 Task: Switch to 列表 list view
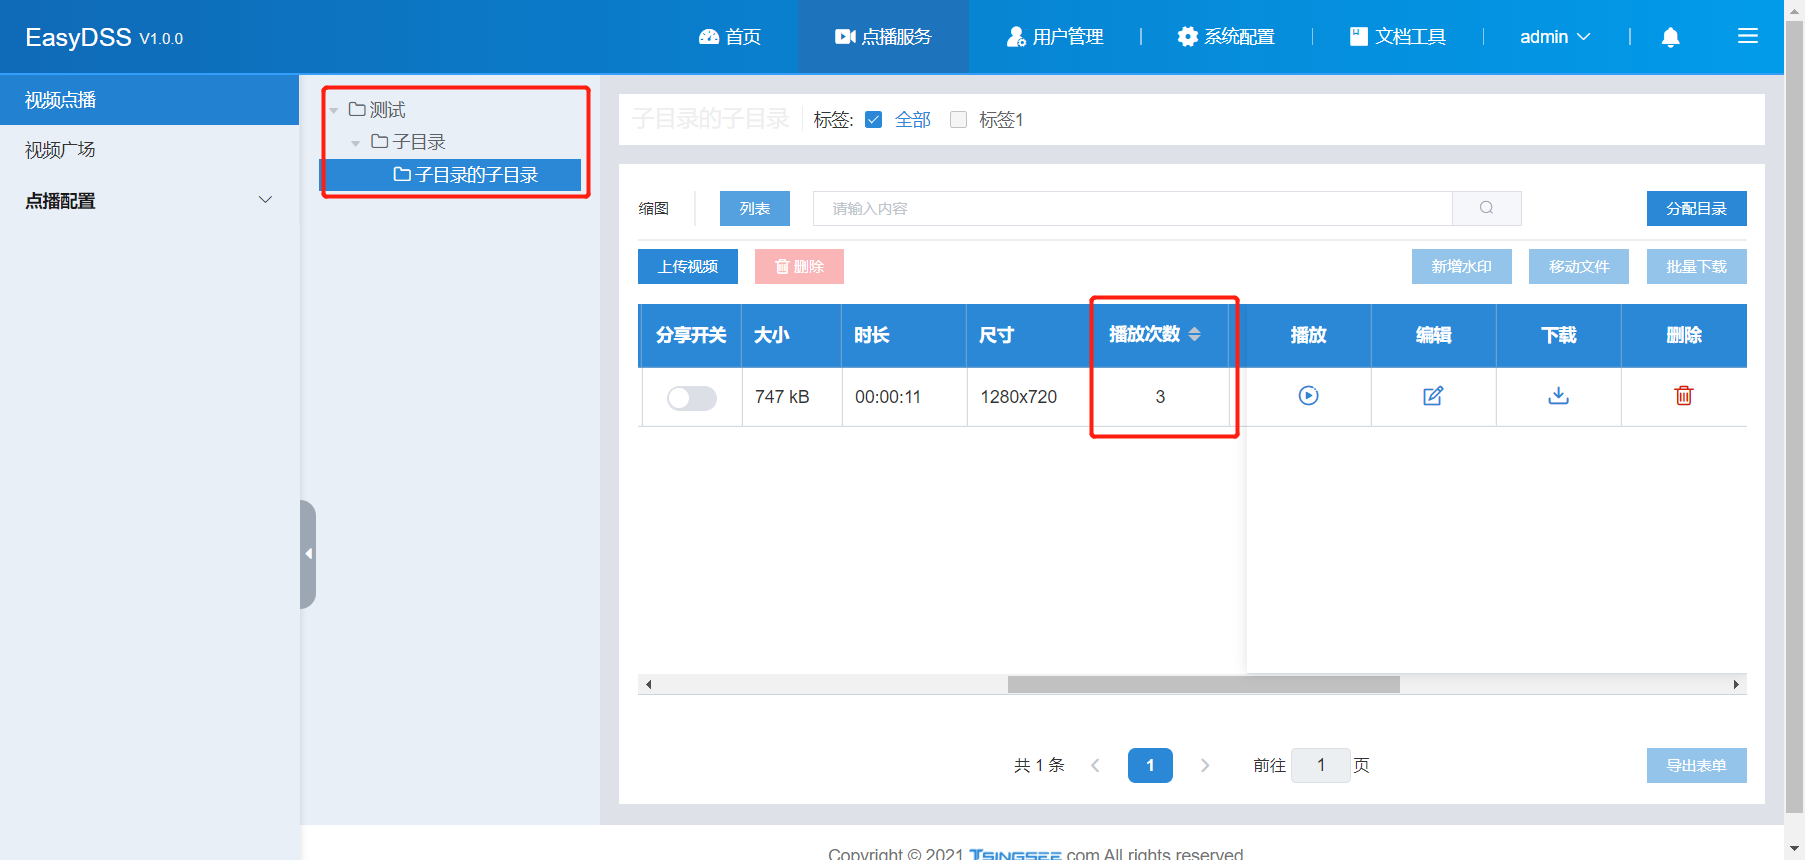755,208
